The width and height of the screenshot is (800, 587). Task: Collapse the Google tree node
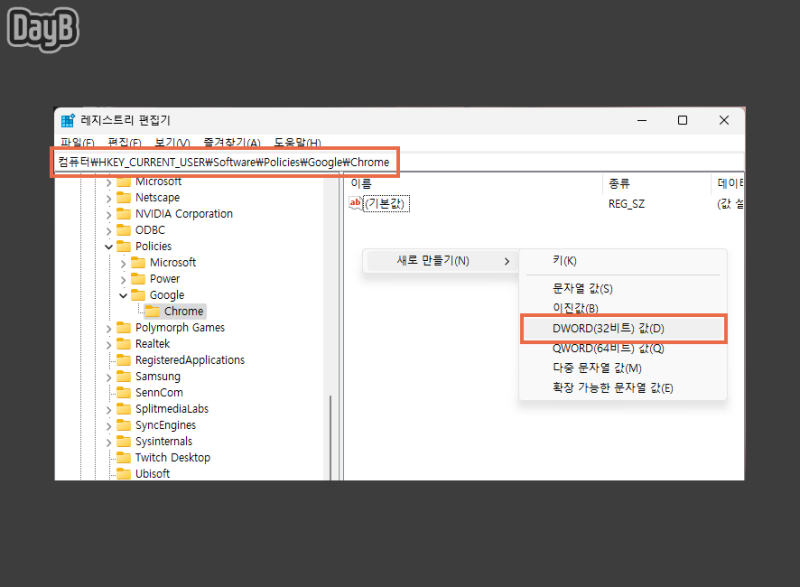pos(123,296)
